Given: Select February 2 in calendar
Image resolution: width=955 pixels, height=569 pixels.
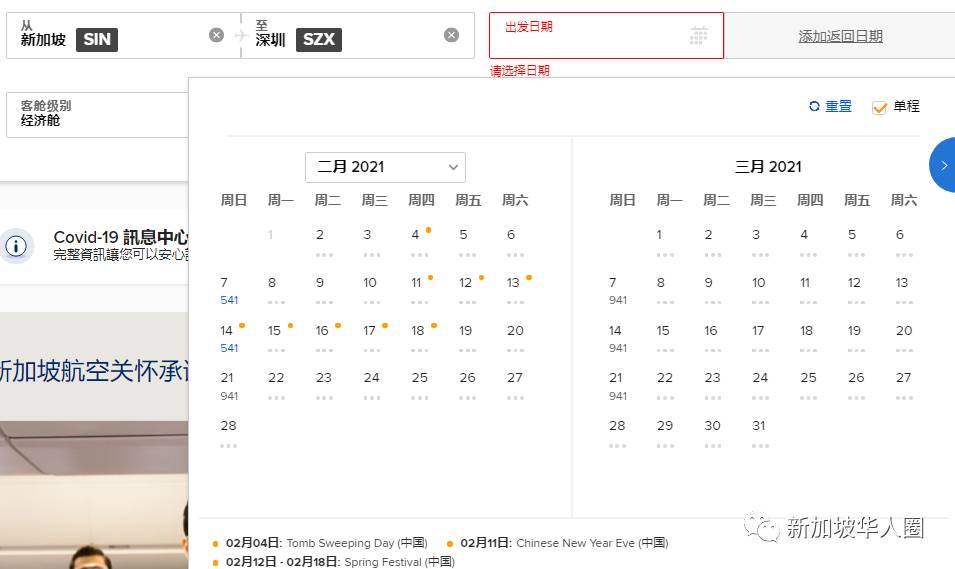Looking at the screenshot, I should 324,242.
